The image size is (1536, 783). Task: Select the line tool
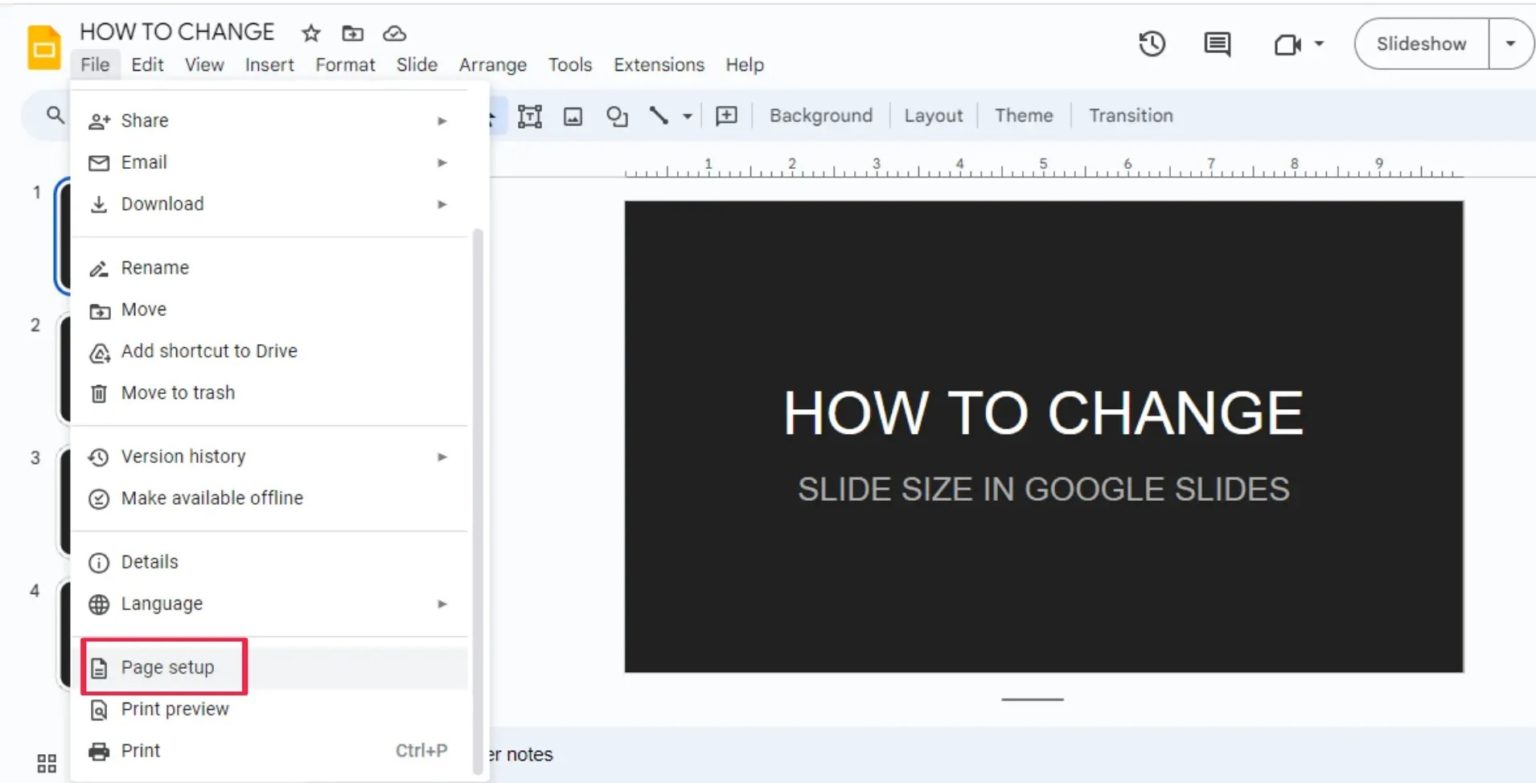pyautogui.click(x=660, y=116)
